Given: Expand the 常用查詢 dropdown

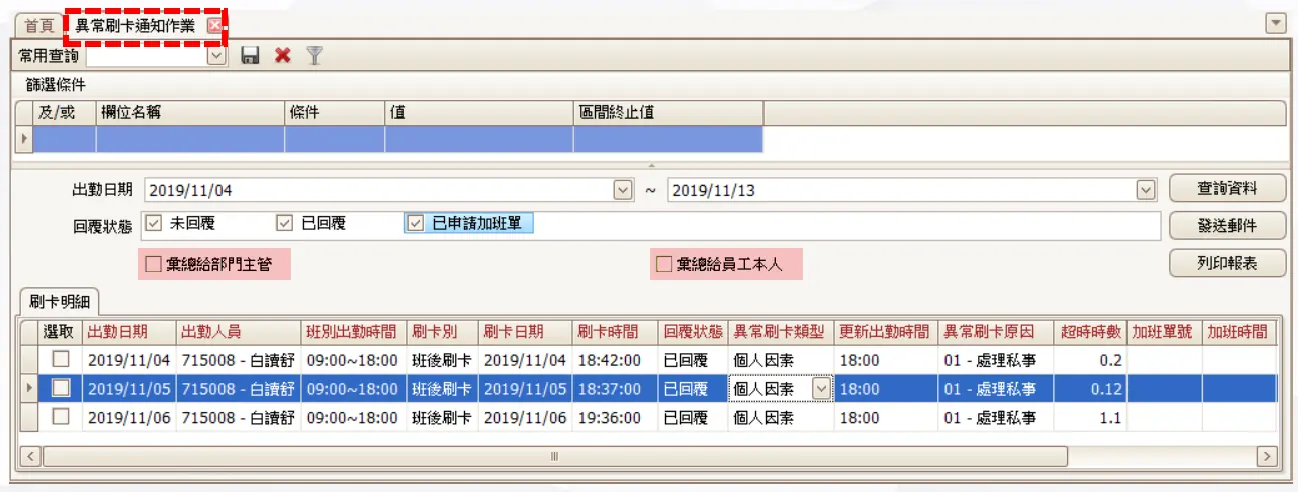Looking at the screenshot, I should 216,56.
